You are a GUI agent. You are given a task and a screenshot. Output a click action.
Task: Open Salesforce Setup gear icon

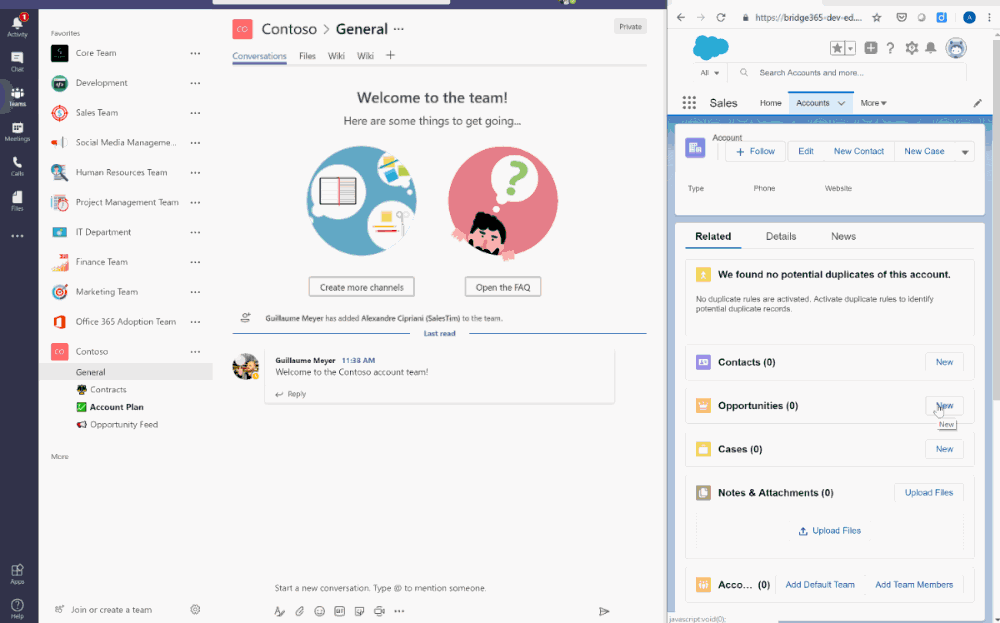[912, 48]
